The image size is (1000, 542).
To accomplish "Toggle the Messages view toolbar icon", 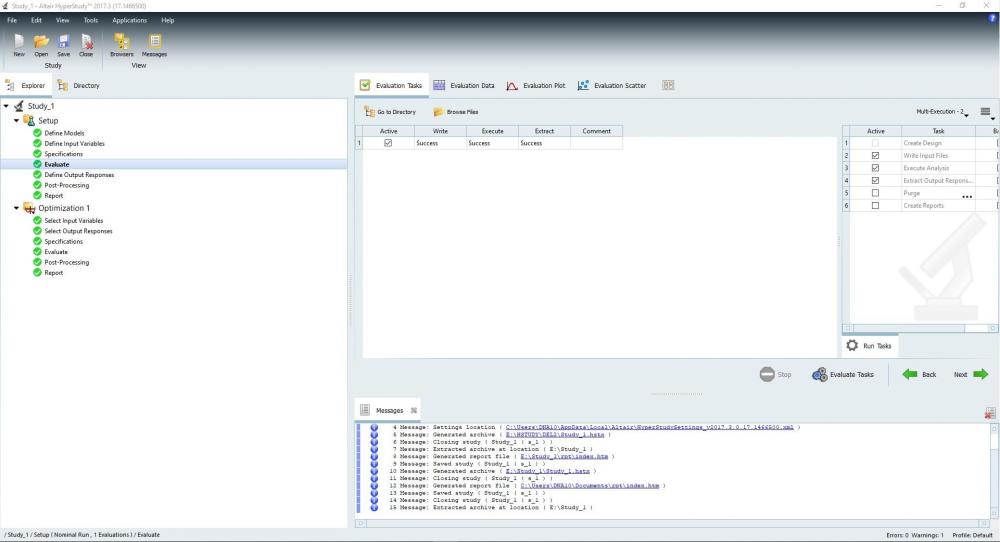I will pos(154,41).
